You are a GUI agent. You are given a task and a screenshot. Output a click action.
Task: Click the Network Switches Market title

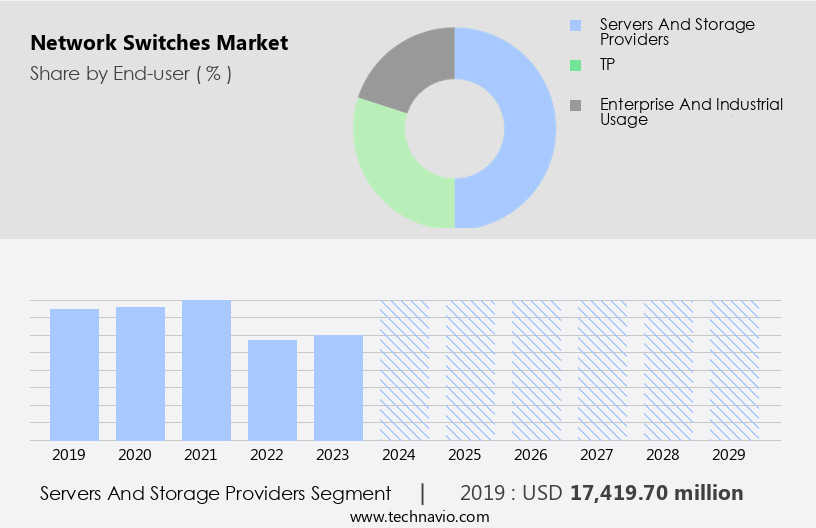[159, 43]
